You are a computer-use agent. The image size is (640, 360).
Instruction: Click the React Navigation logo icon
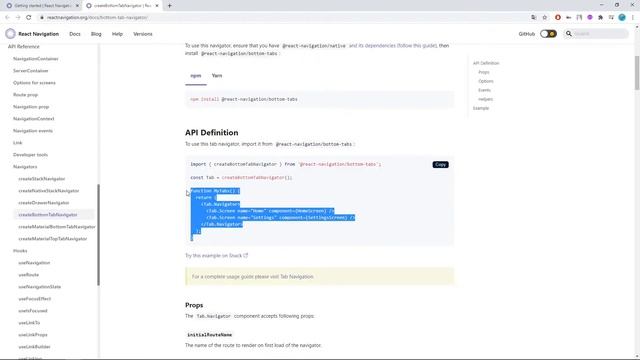coord(10,34)
